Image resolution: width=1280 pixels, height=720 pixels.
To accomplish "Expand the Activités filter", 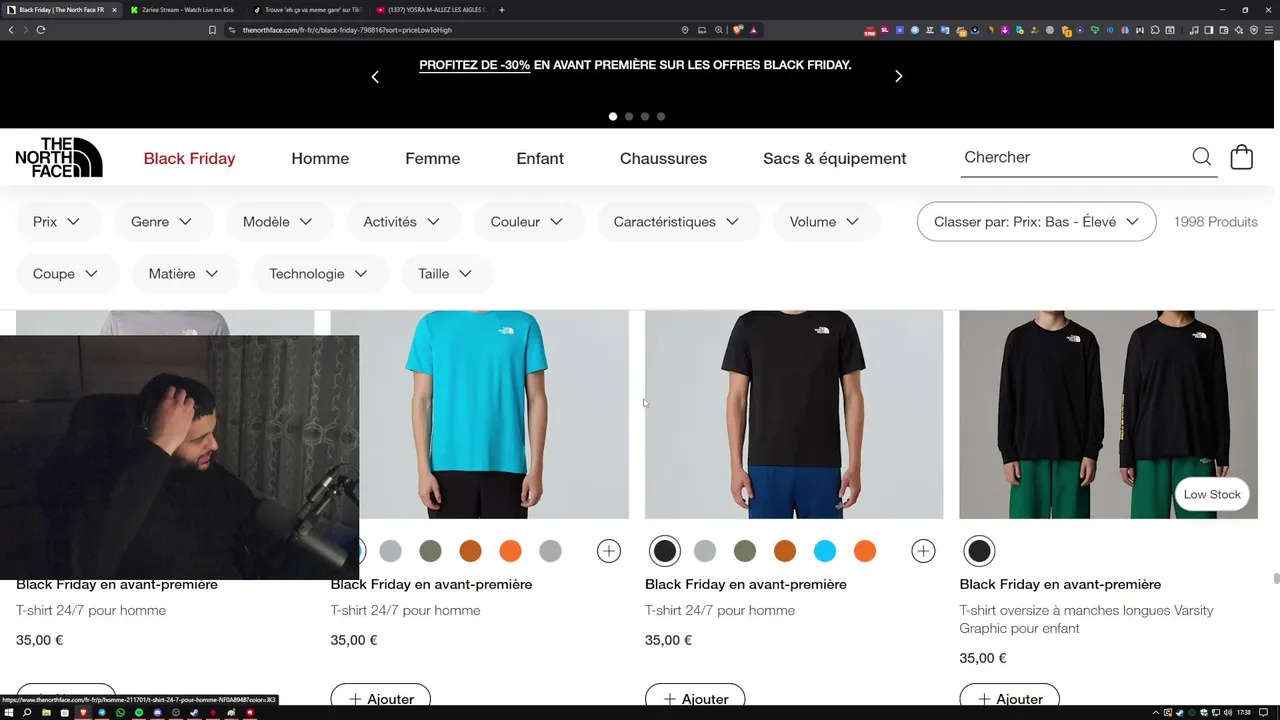I will pos(403,222).
